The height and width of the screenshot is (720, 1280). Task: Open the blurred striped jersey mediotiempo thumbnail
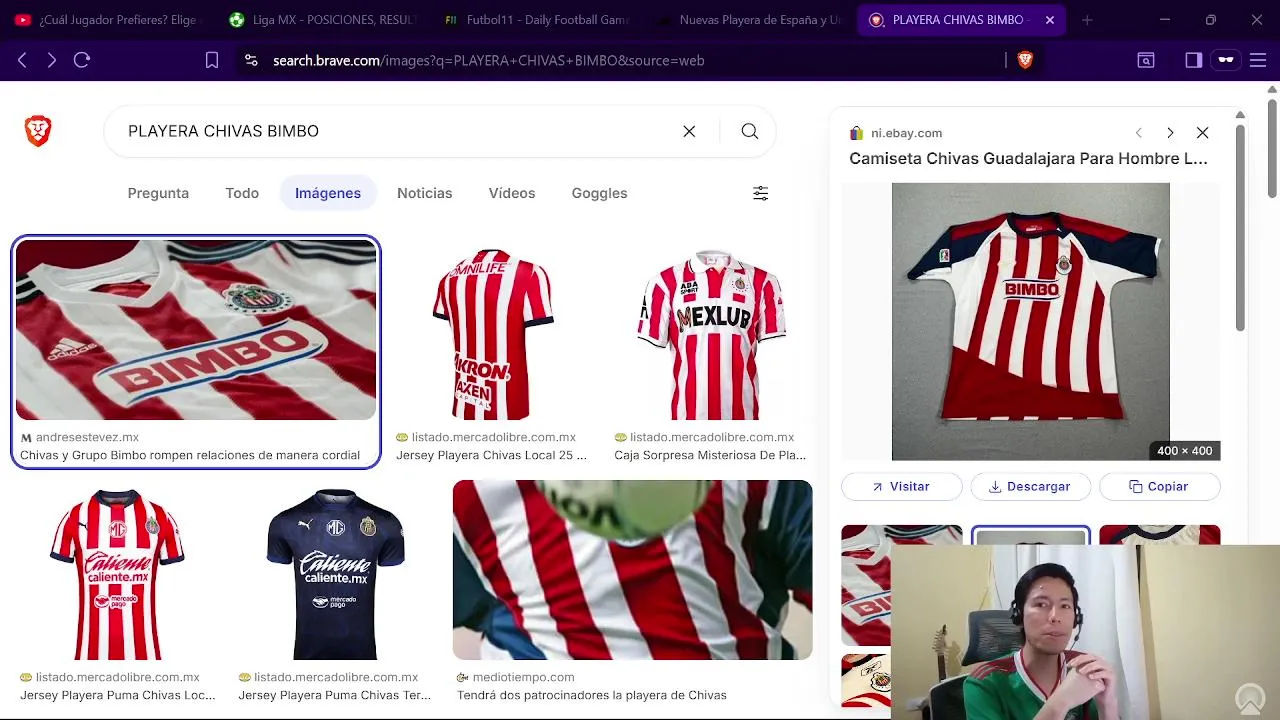point(632,570)
